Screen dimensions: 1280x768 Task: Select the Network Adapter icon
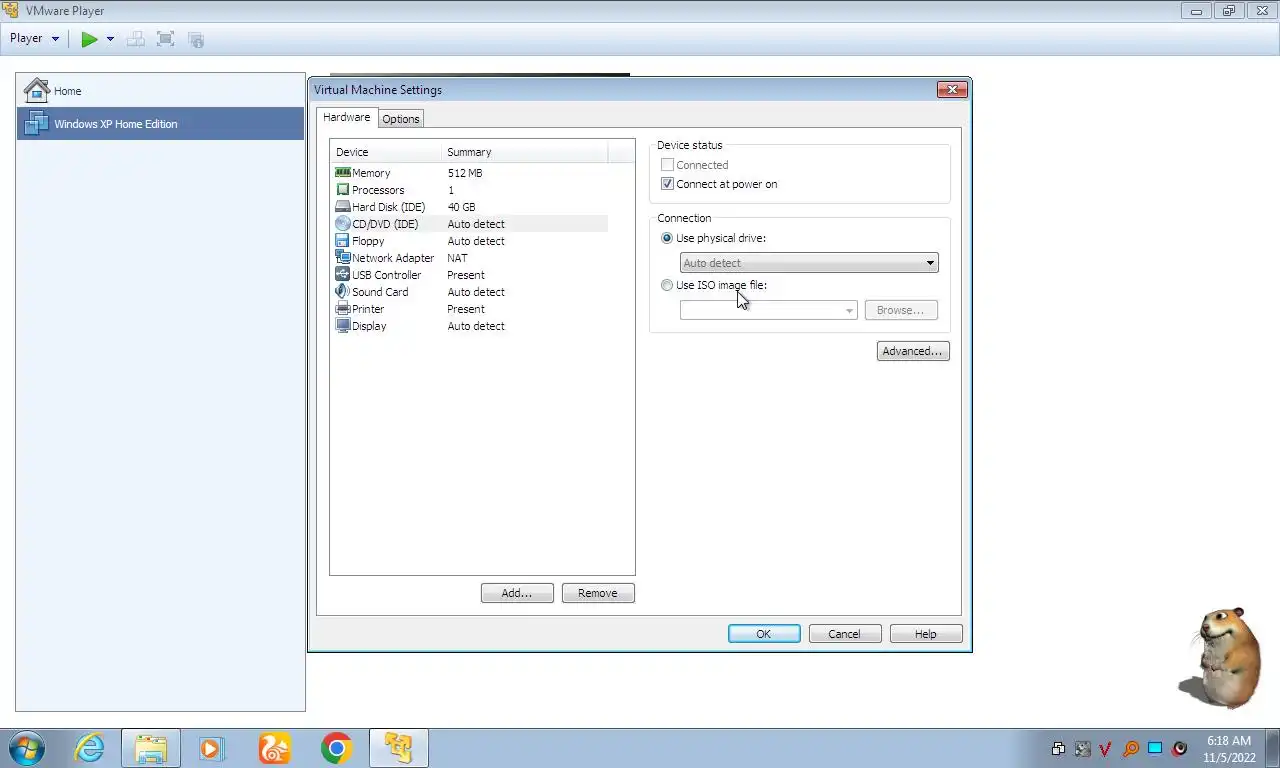[x=343, y=258]
